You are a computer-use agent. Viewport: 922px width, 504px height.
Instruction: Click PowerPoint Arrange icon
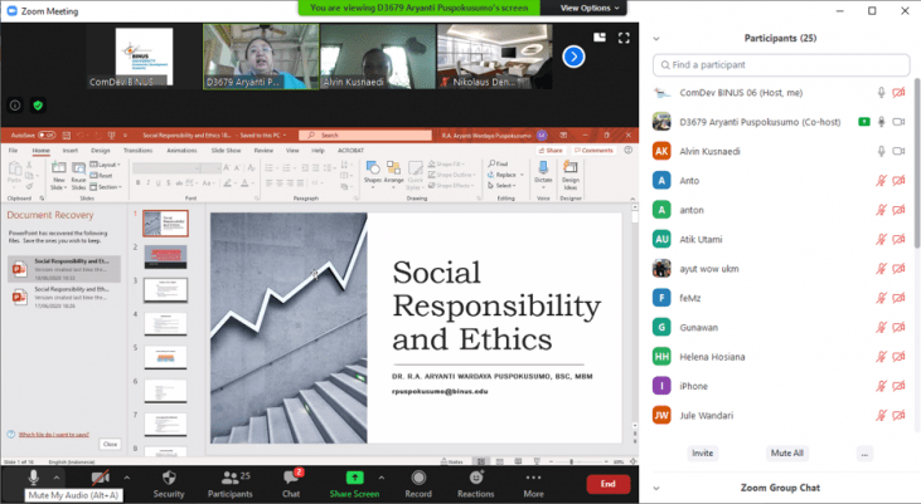tap(394, 171)
